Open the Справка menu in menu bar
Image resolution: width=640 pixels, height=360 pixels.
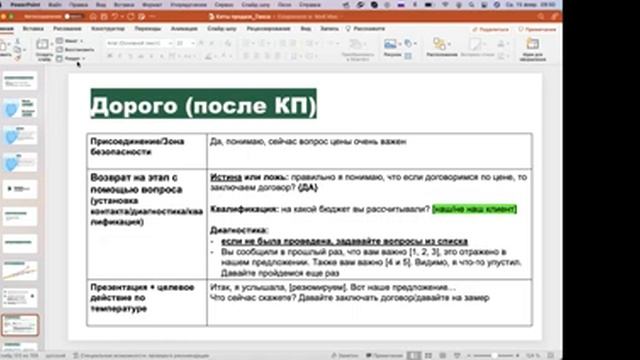310,5
